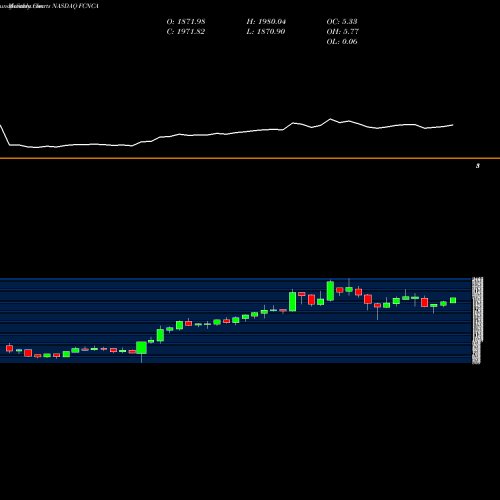Screen dimensions: 500x500
Task: Select the OC: 5.33 reading
Action: coord(342,22)
